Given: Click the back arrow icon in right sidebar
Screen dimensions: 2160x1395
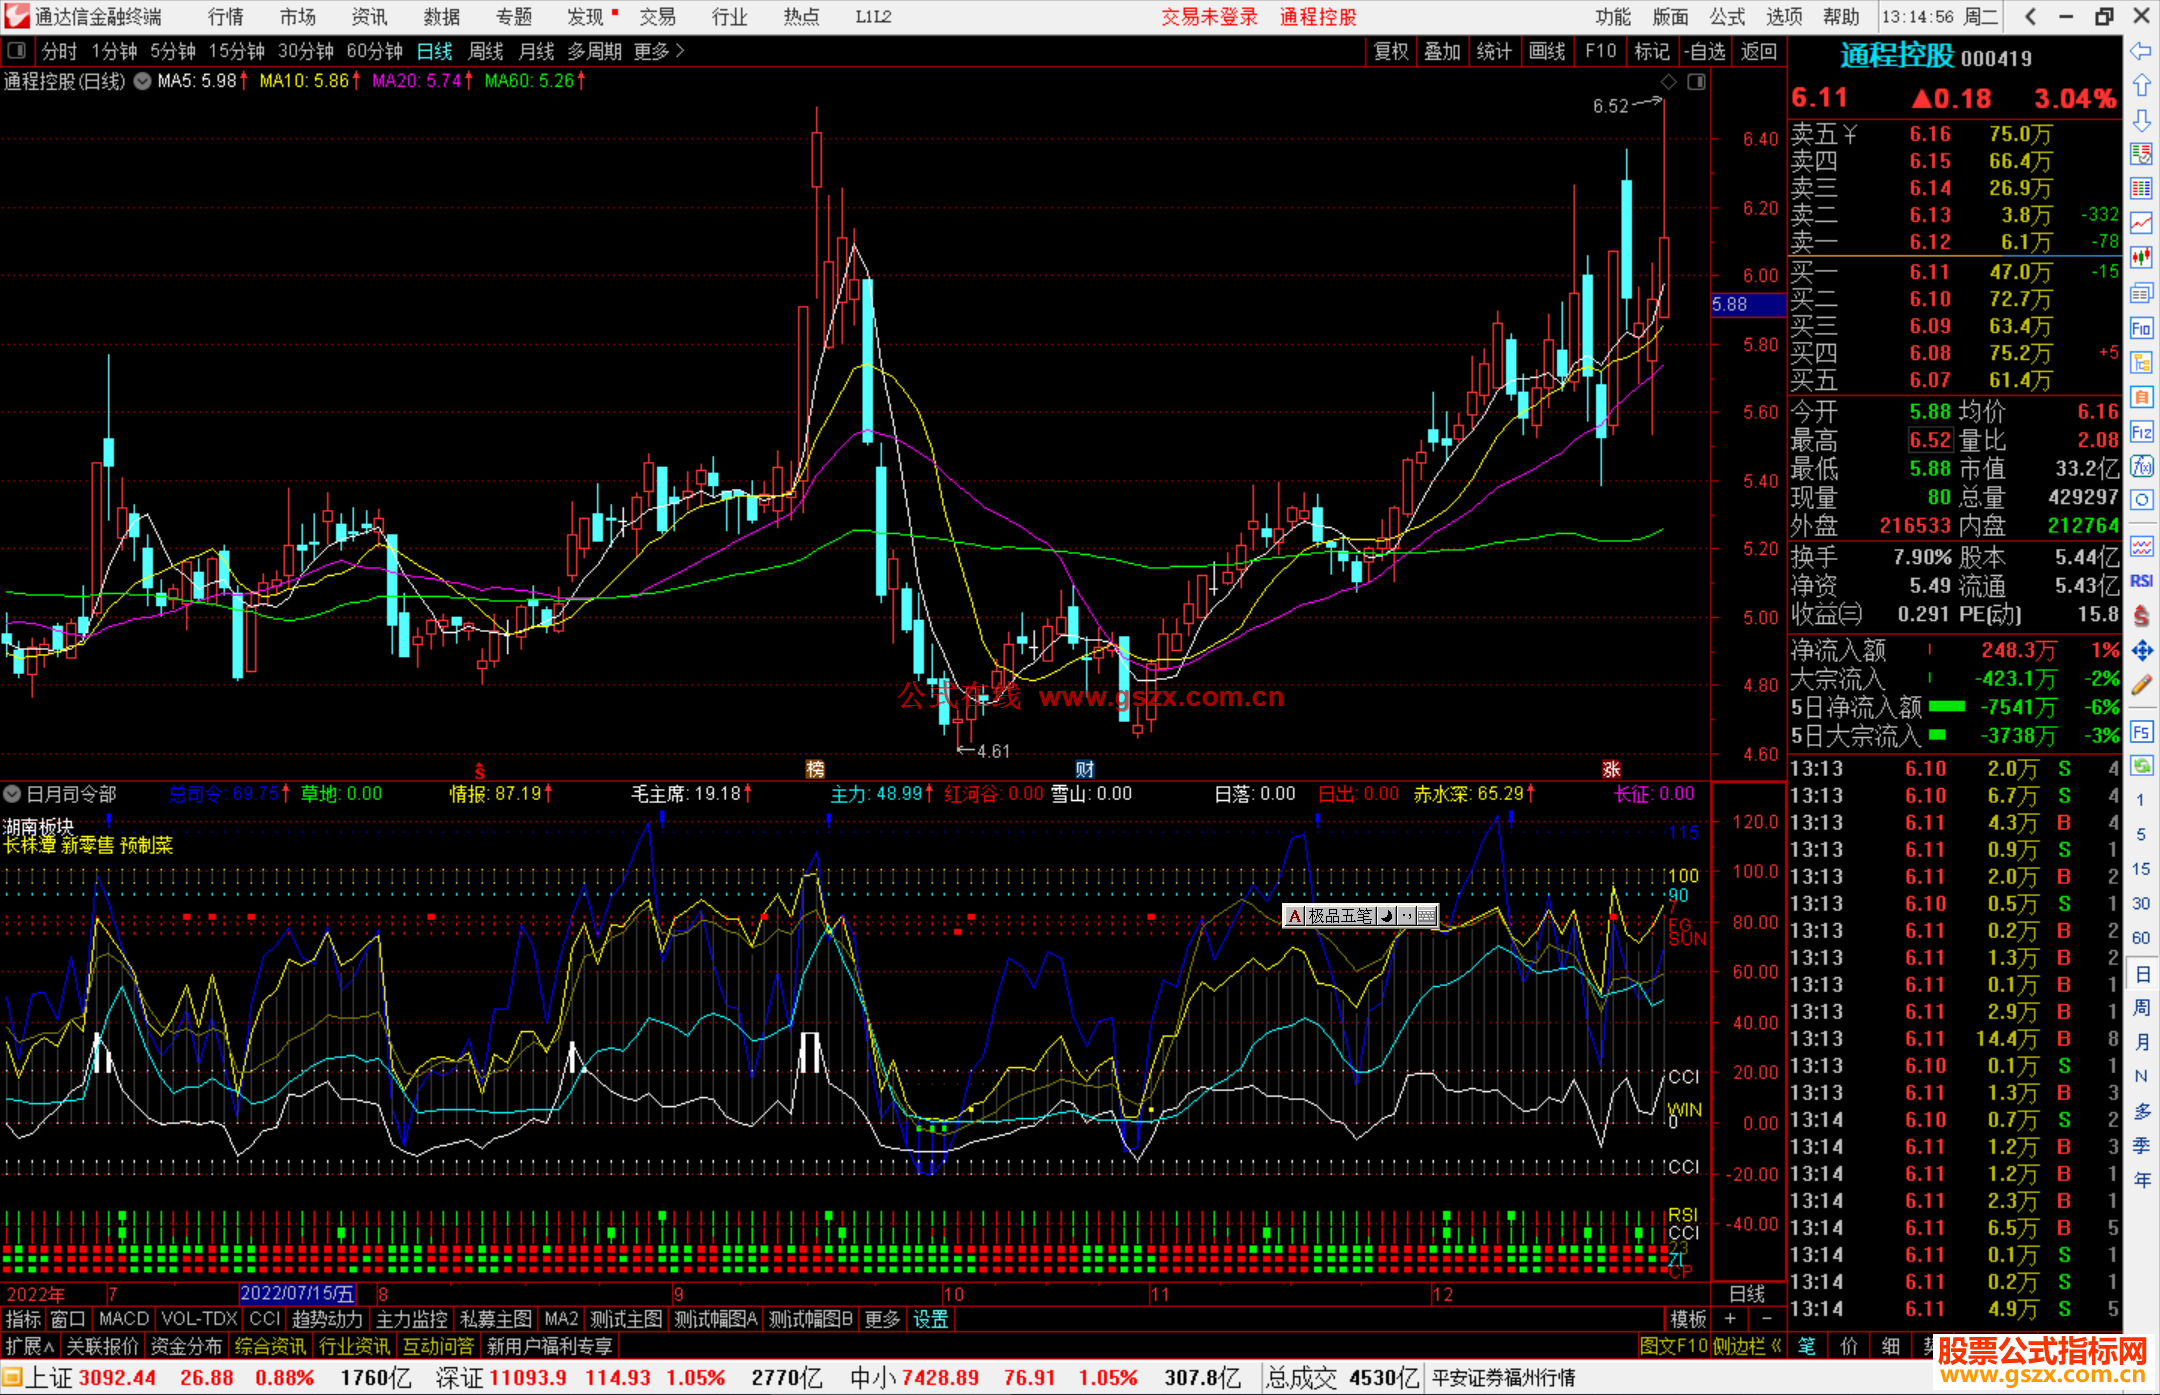Looking at the screenshot, I should (2141, 51).
